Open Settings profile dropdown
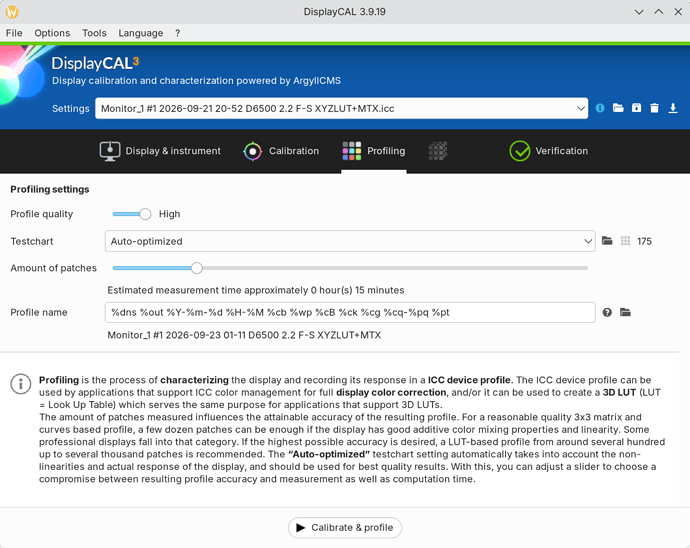Screen dimensions: 690x548 (341, 108)
